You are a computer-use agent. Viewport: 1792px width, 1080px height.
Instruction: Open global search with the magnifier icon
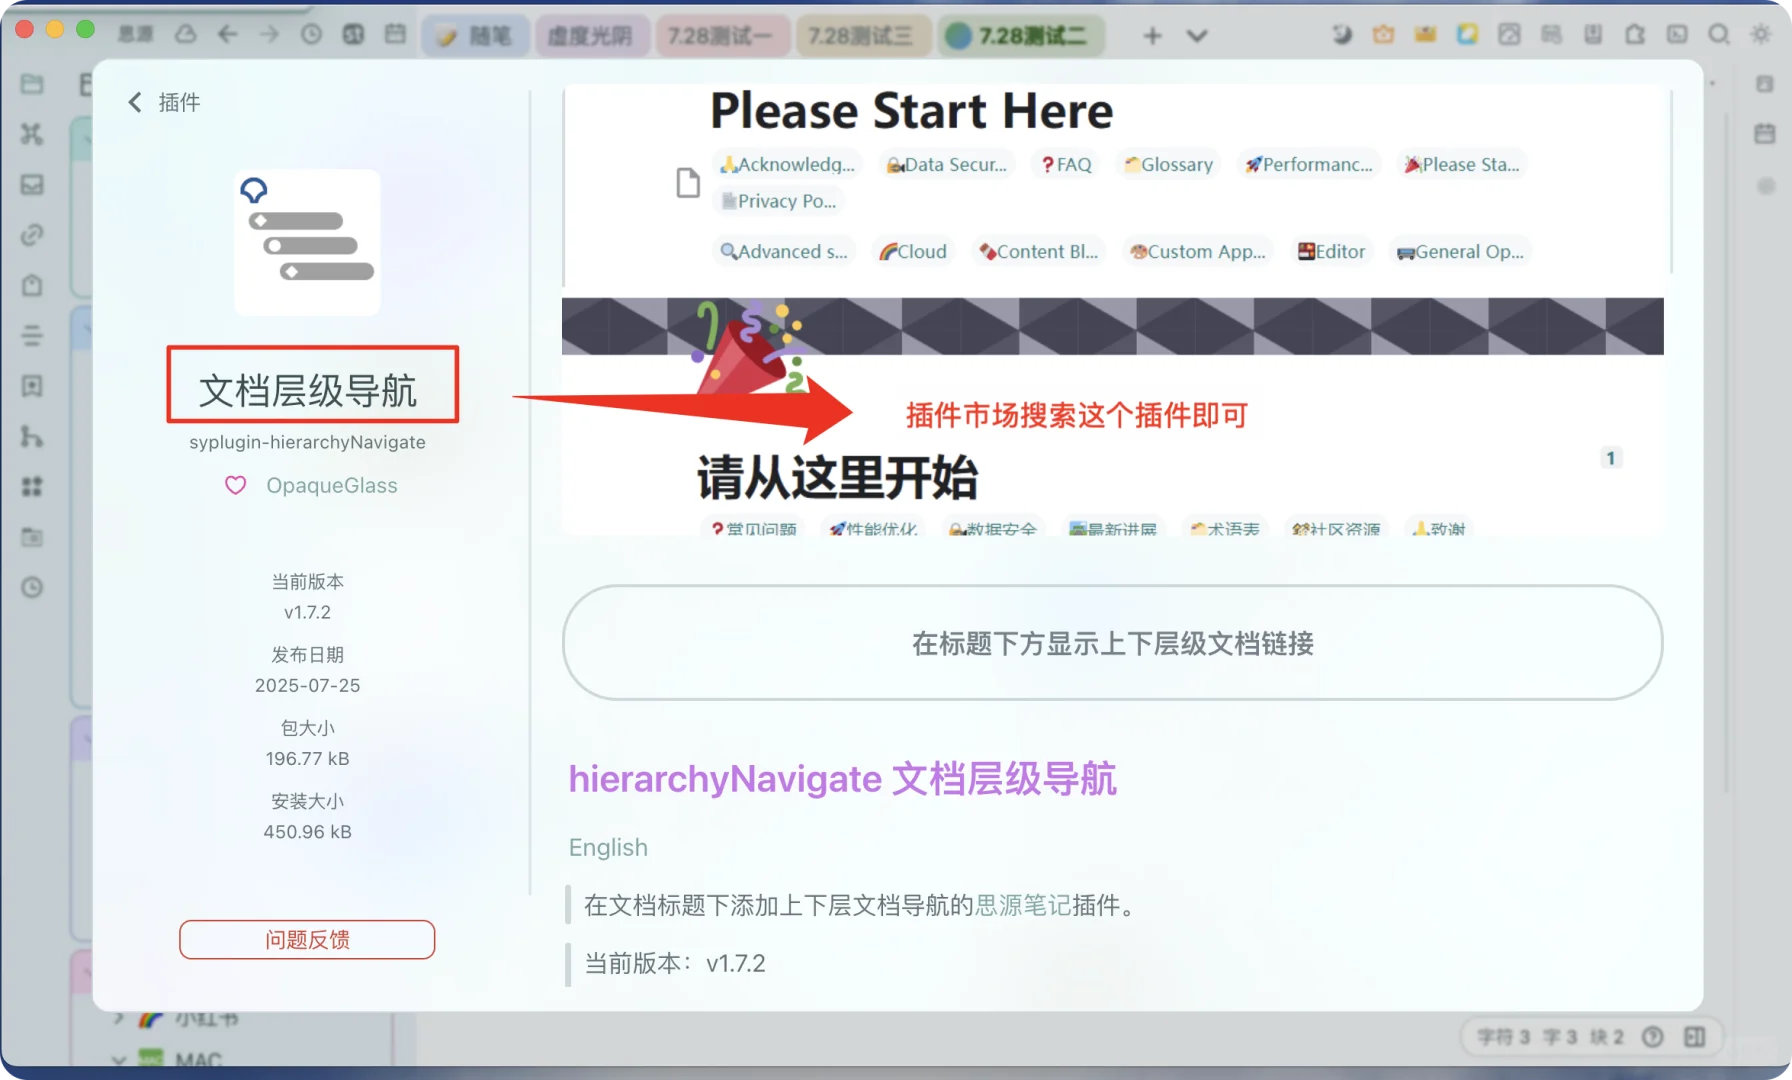coord(1719,33)
